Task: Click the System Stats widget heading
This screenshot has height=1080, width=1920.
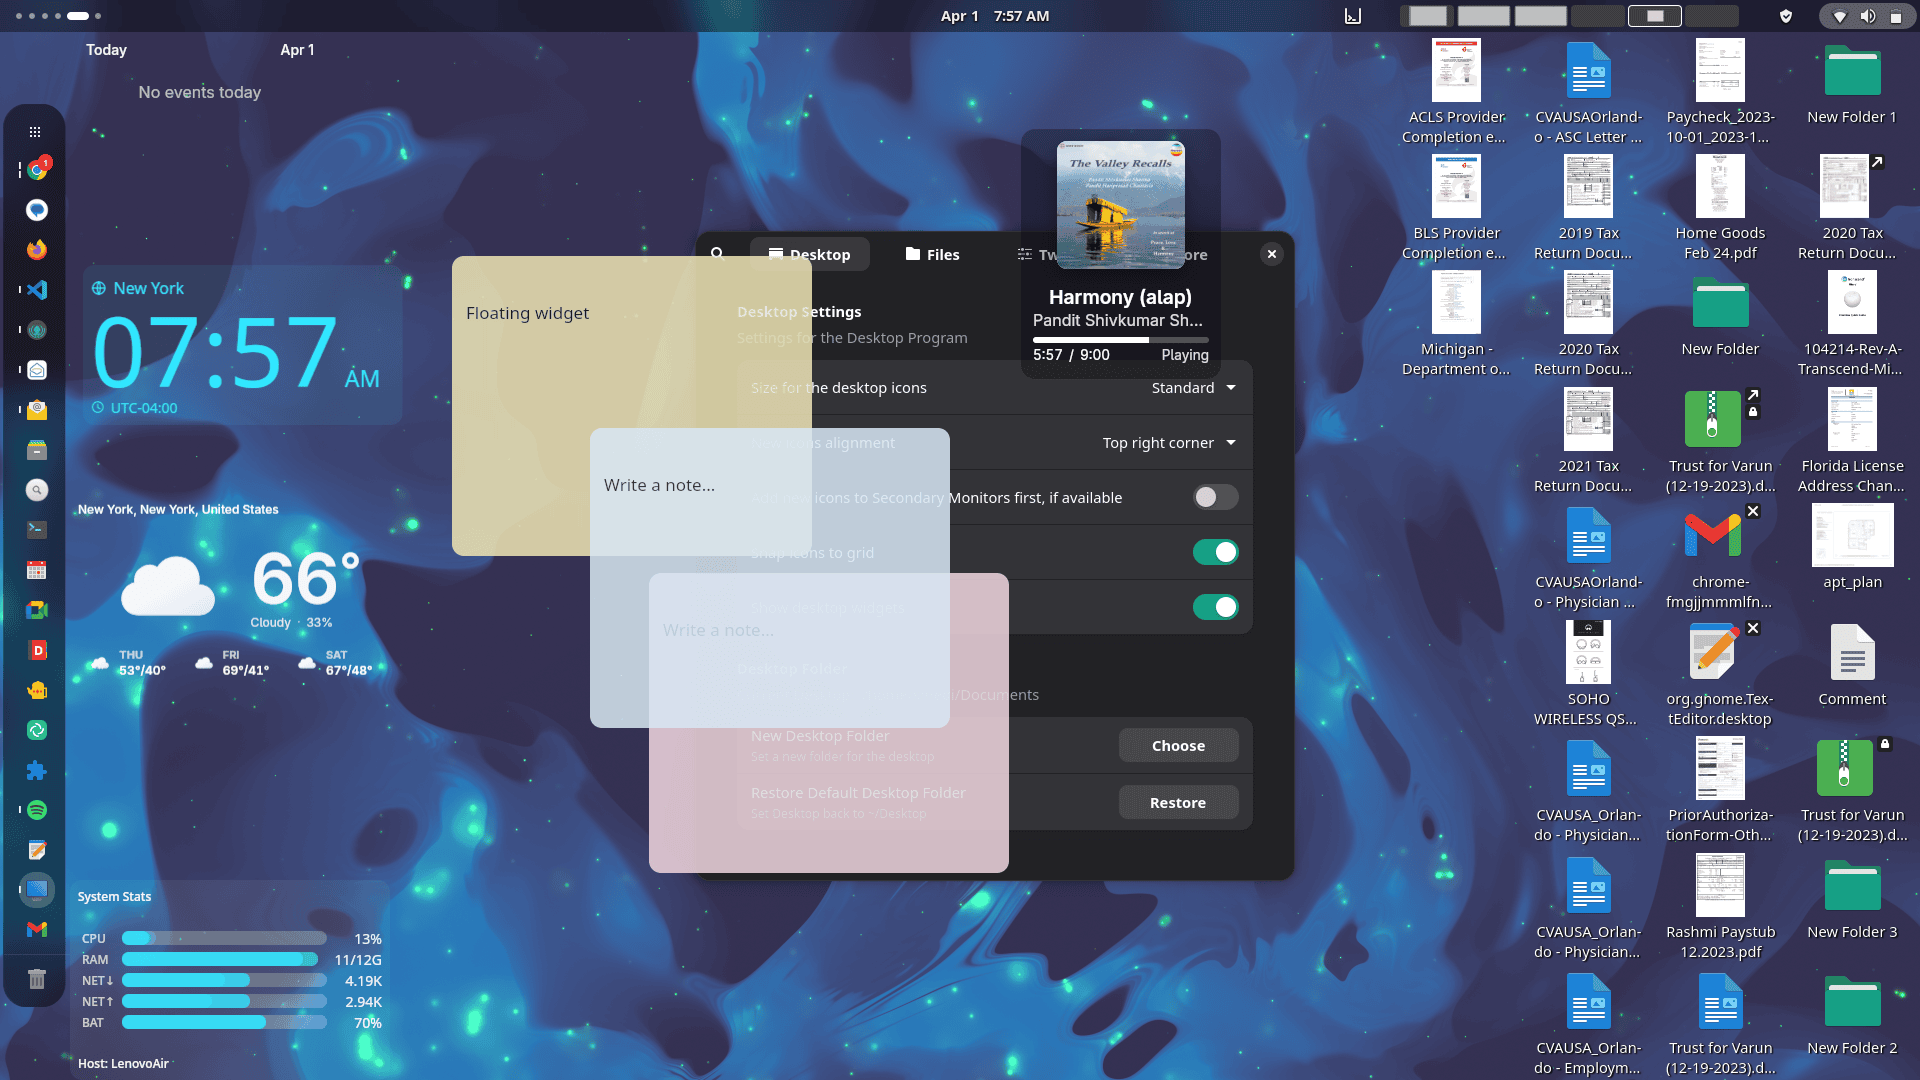Action: coord(114,897)
